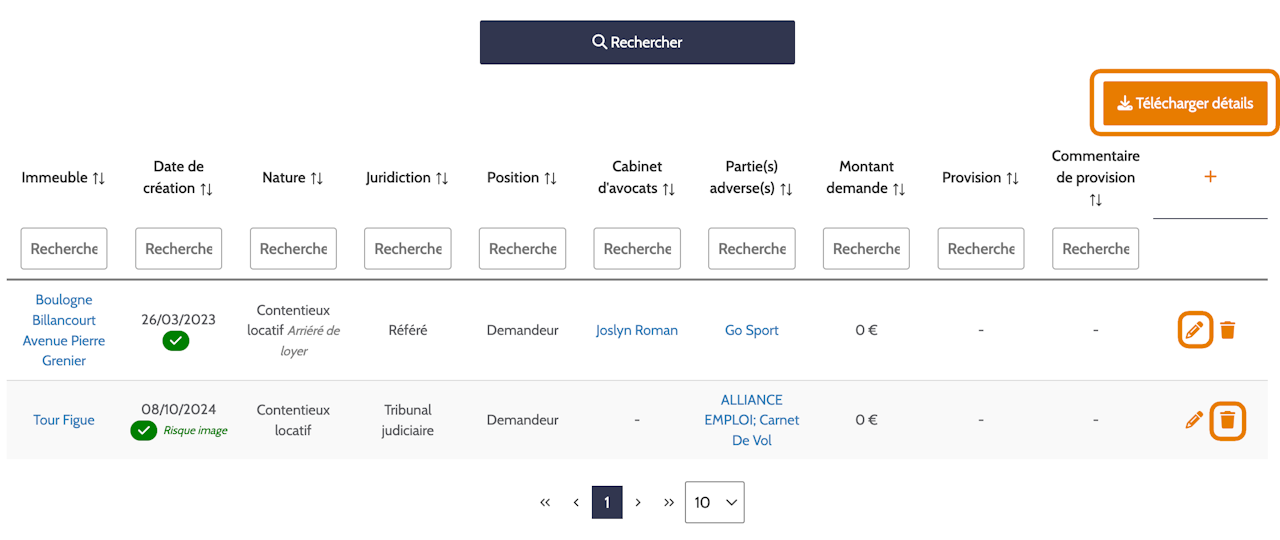Delete the Tour Figue row
Viewport: 1280px width, 540px height.
pyautogui.click(x=1228, y=420)
